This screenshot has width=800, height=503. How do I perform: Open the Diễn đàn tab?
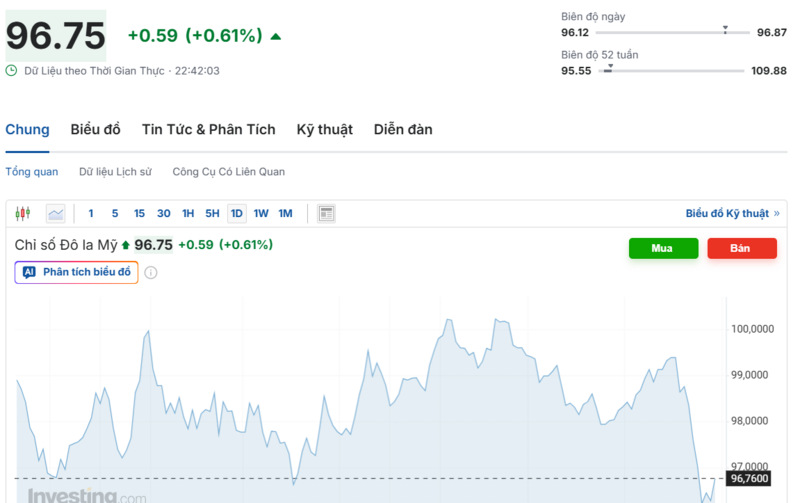click(403, 130)
